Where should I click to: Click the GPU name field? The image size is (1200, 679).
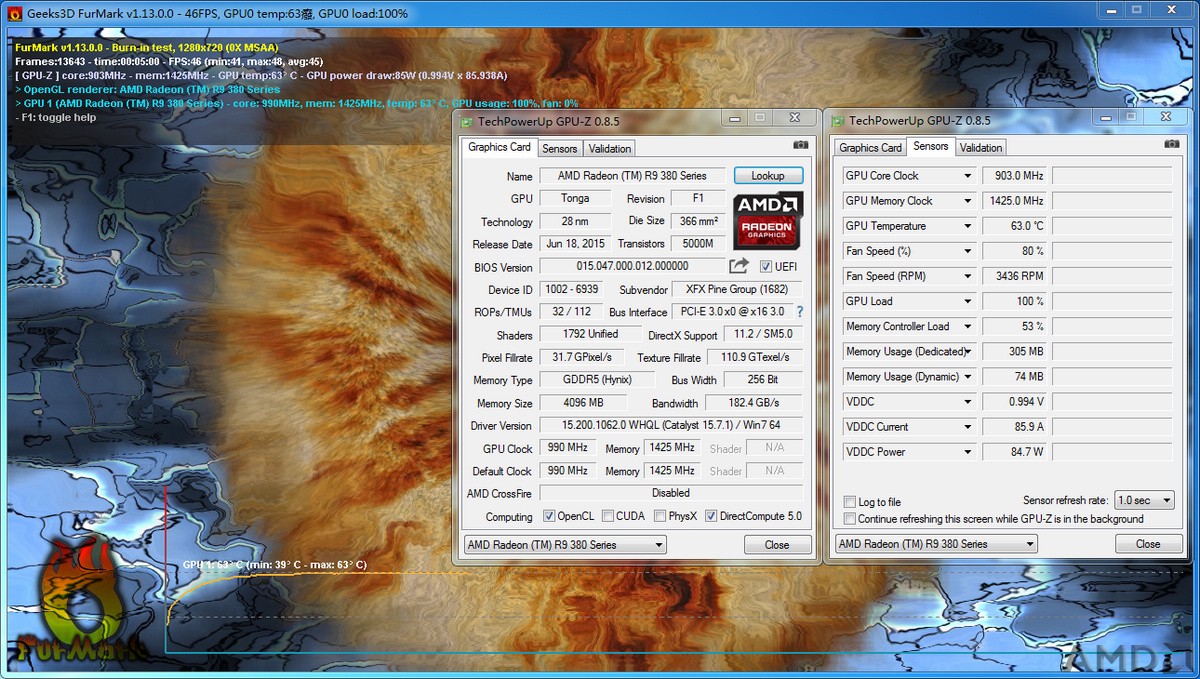click(632, 175)
